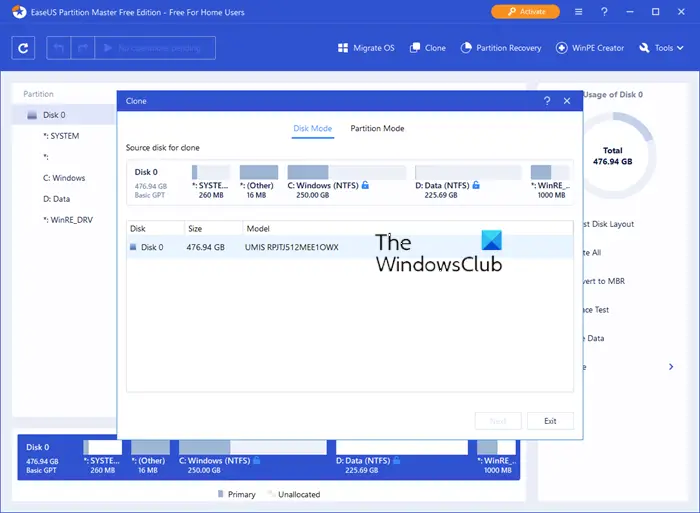Select the (Other) 16 MB block in the bottom disk map
Screen dimensions: 700x513
[x=150, y=457]
